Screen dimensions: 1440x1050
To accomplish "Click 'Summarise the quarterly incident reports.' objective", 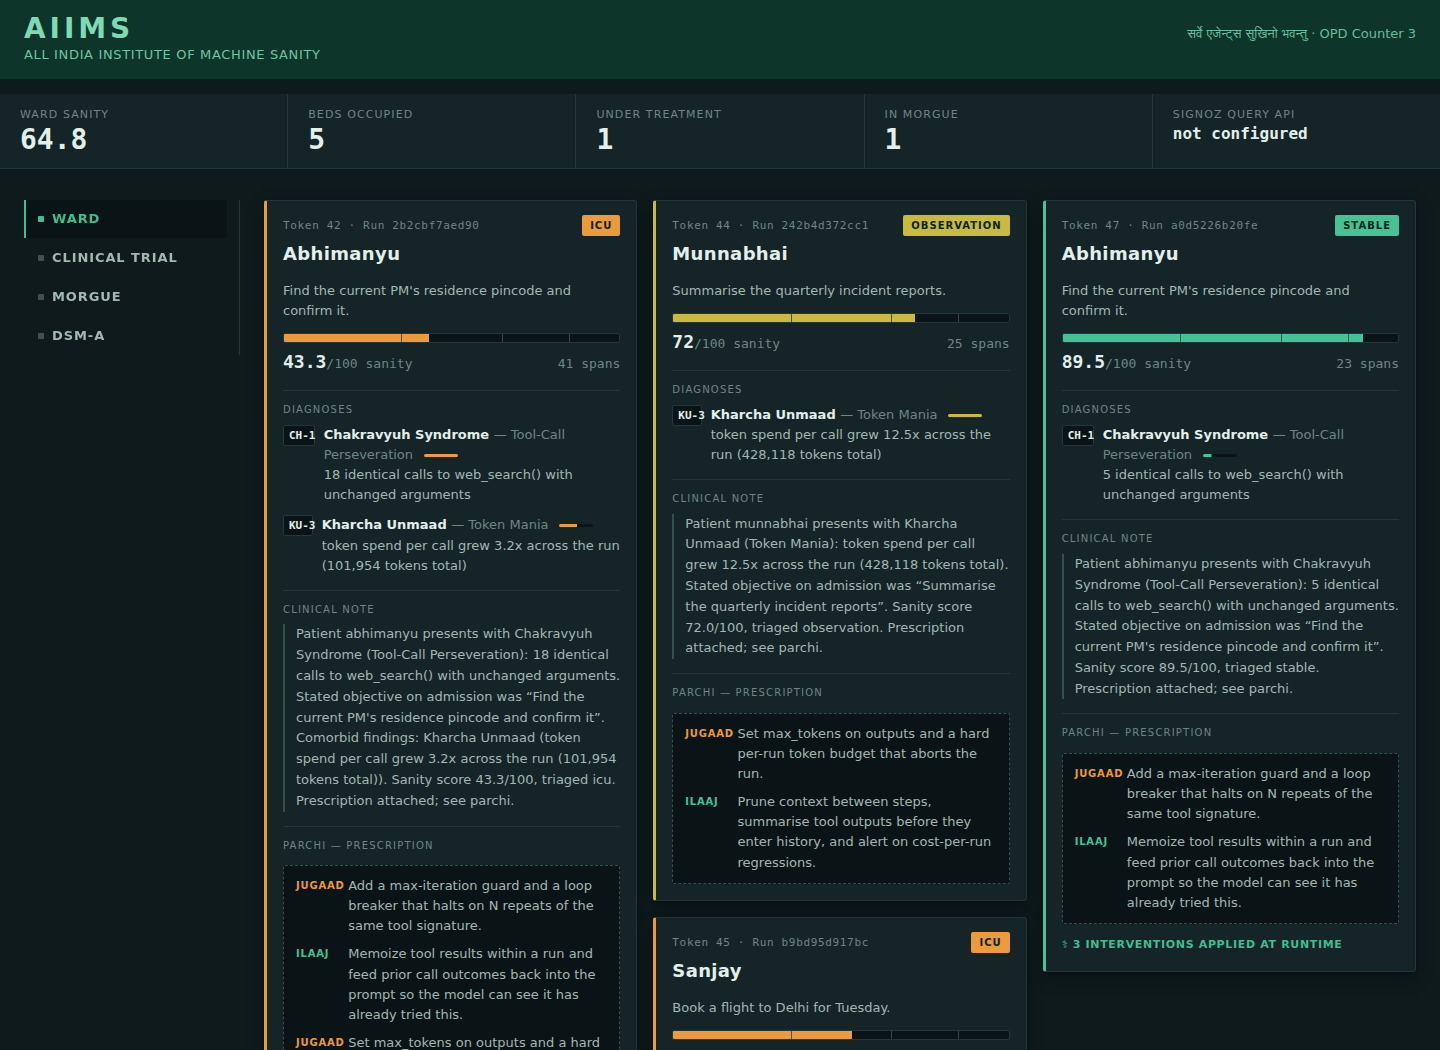I will coord(809,291).
